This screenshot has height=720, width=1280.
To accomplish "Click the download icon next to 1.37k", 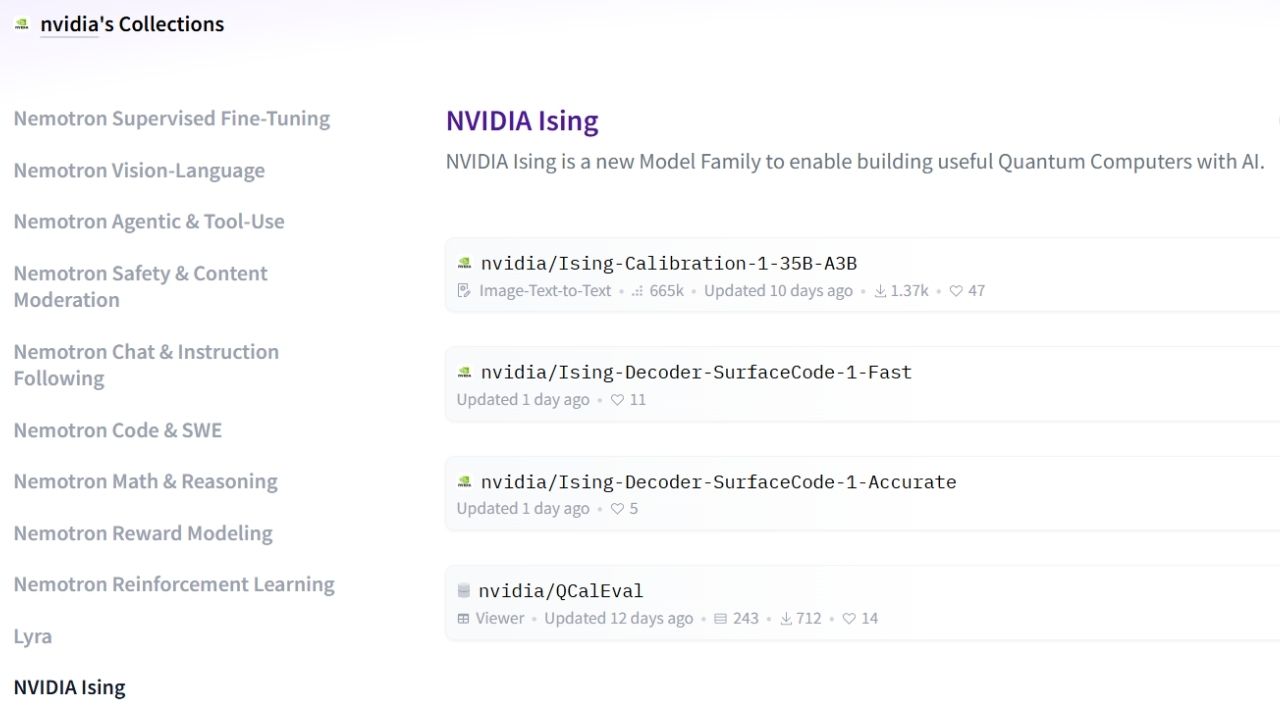I will point(880,291).
